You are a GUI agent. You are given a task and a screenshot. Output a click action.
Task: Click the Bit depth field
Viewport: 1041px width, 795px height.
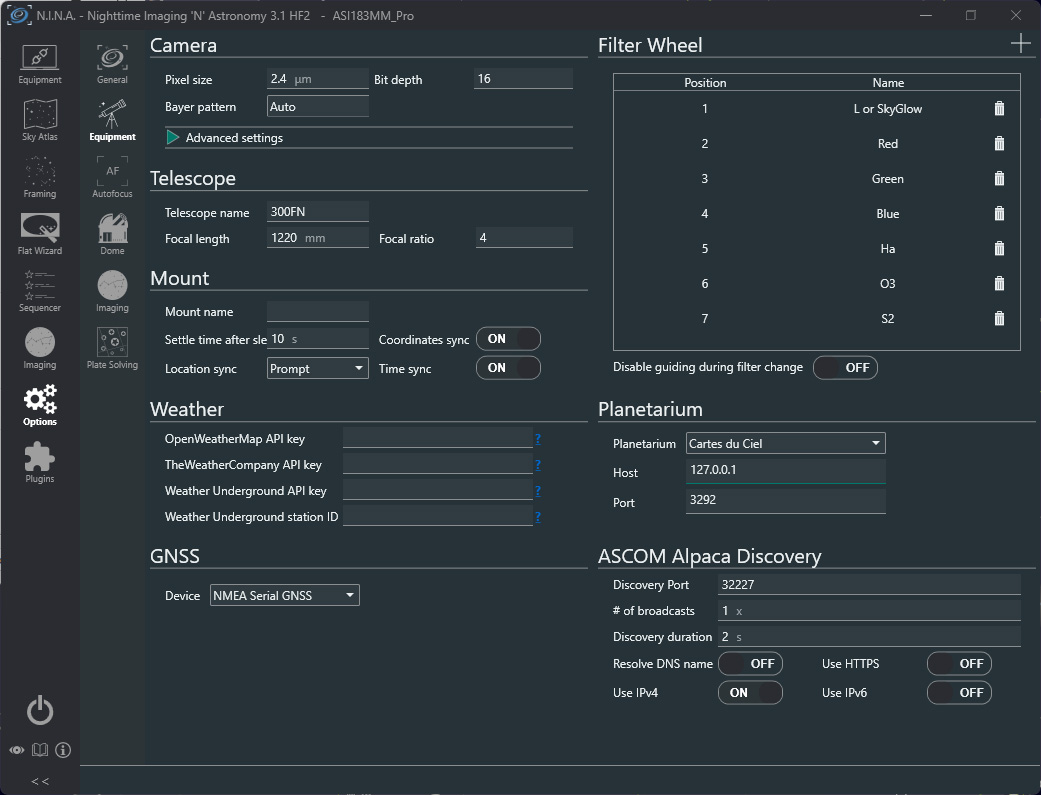pyautogui.click(x=523, y=78)
